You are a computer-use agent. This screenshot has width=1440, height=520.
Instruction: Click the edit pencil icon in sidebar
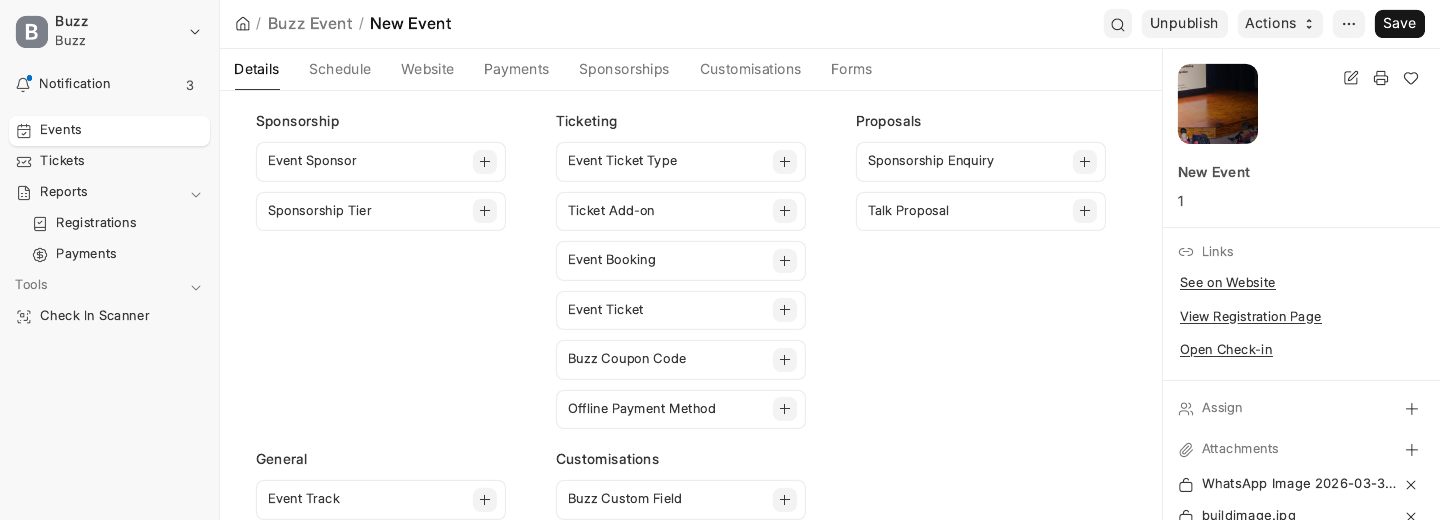1351,78
